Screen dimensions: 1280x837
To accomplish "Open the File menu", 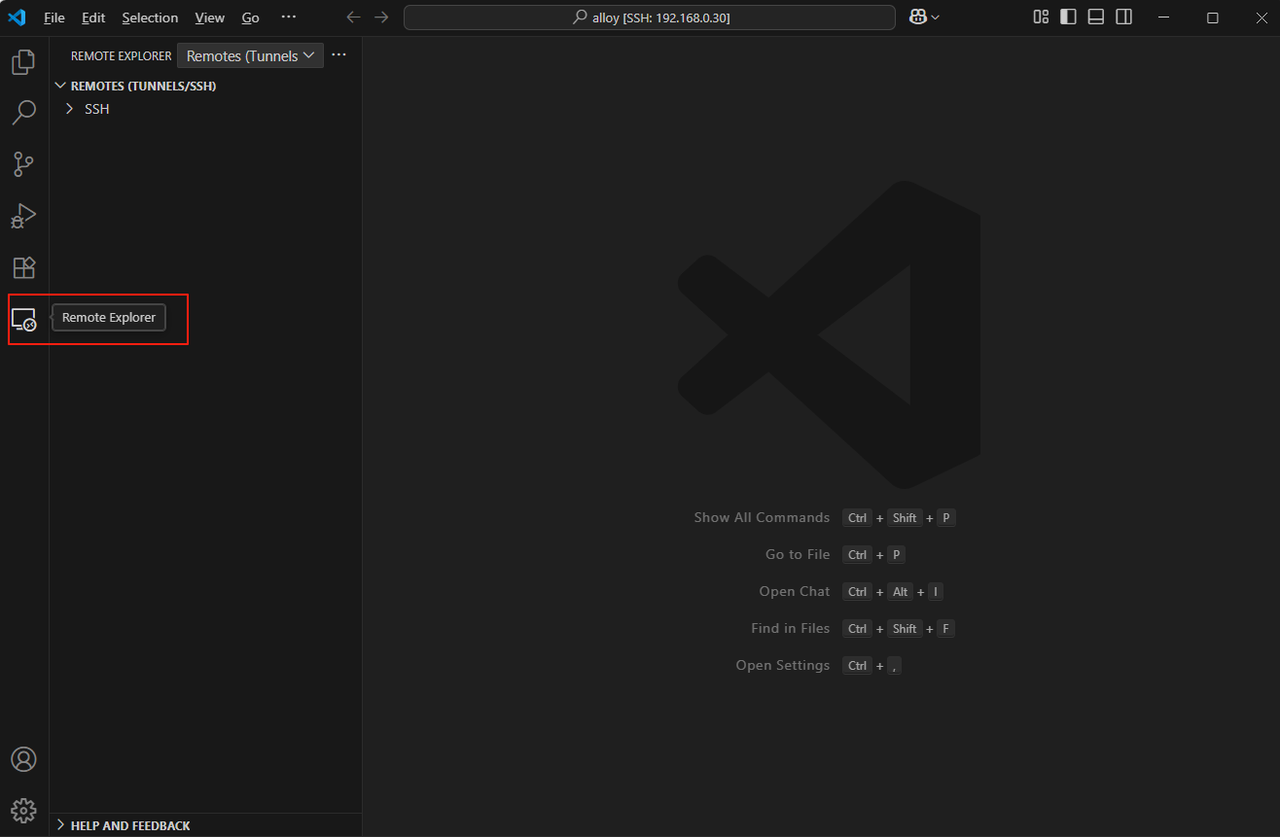I will [x=53, y=17].
